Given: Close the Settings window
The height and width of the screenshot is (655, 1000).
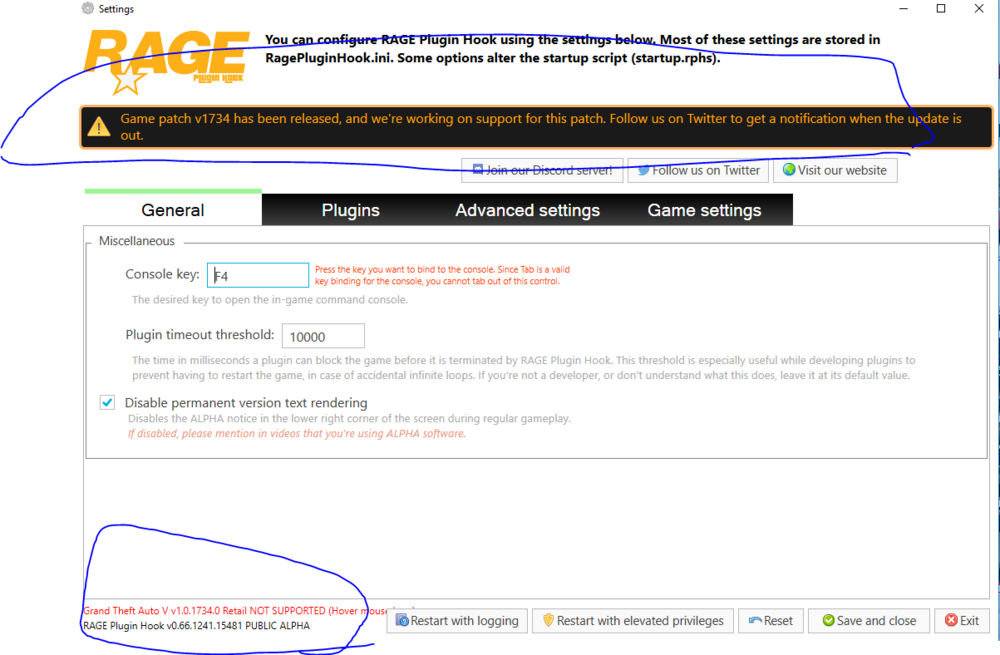Looking at the screenshot, I should pos(979,8).
